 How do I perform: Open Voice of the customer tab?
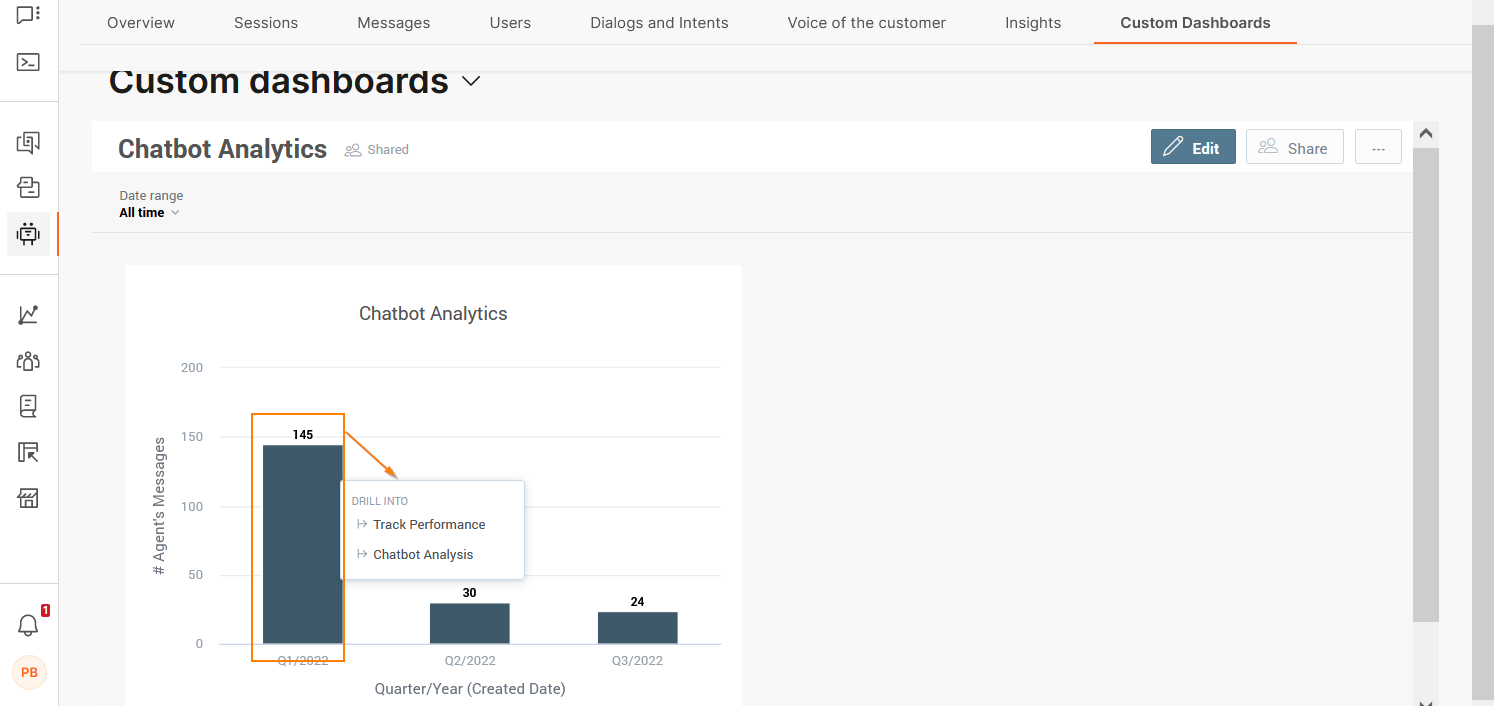coord(866,22)
